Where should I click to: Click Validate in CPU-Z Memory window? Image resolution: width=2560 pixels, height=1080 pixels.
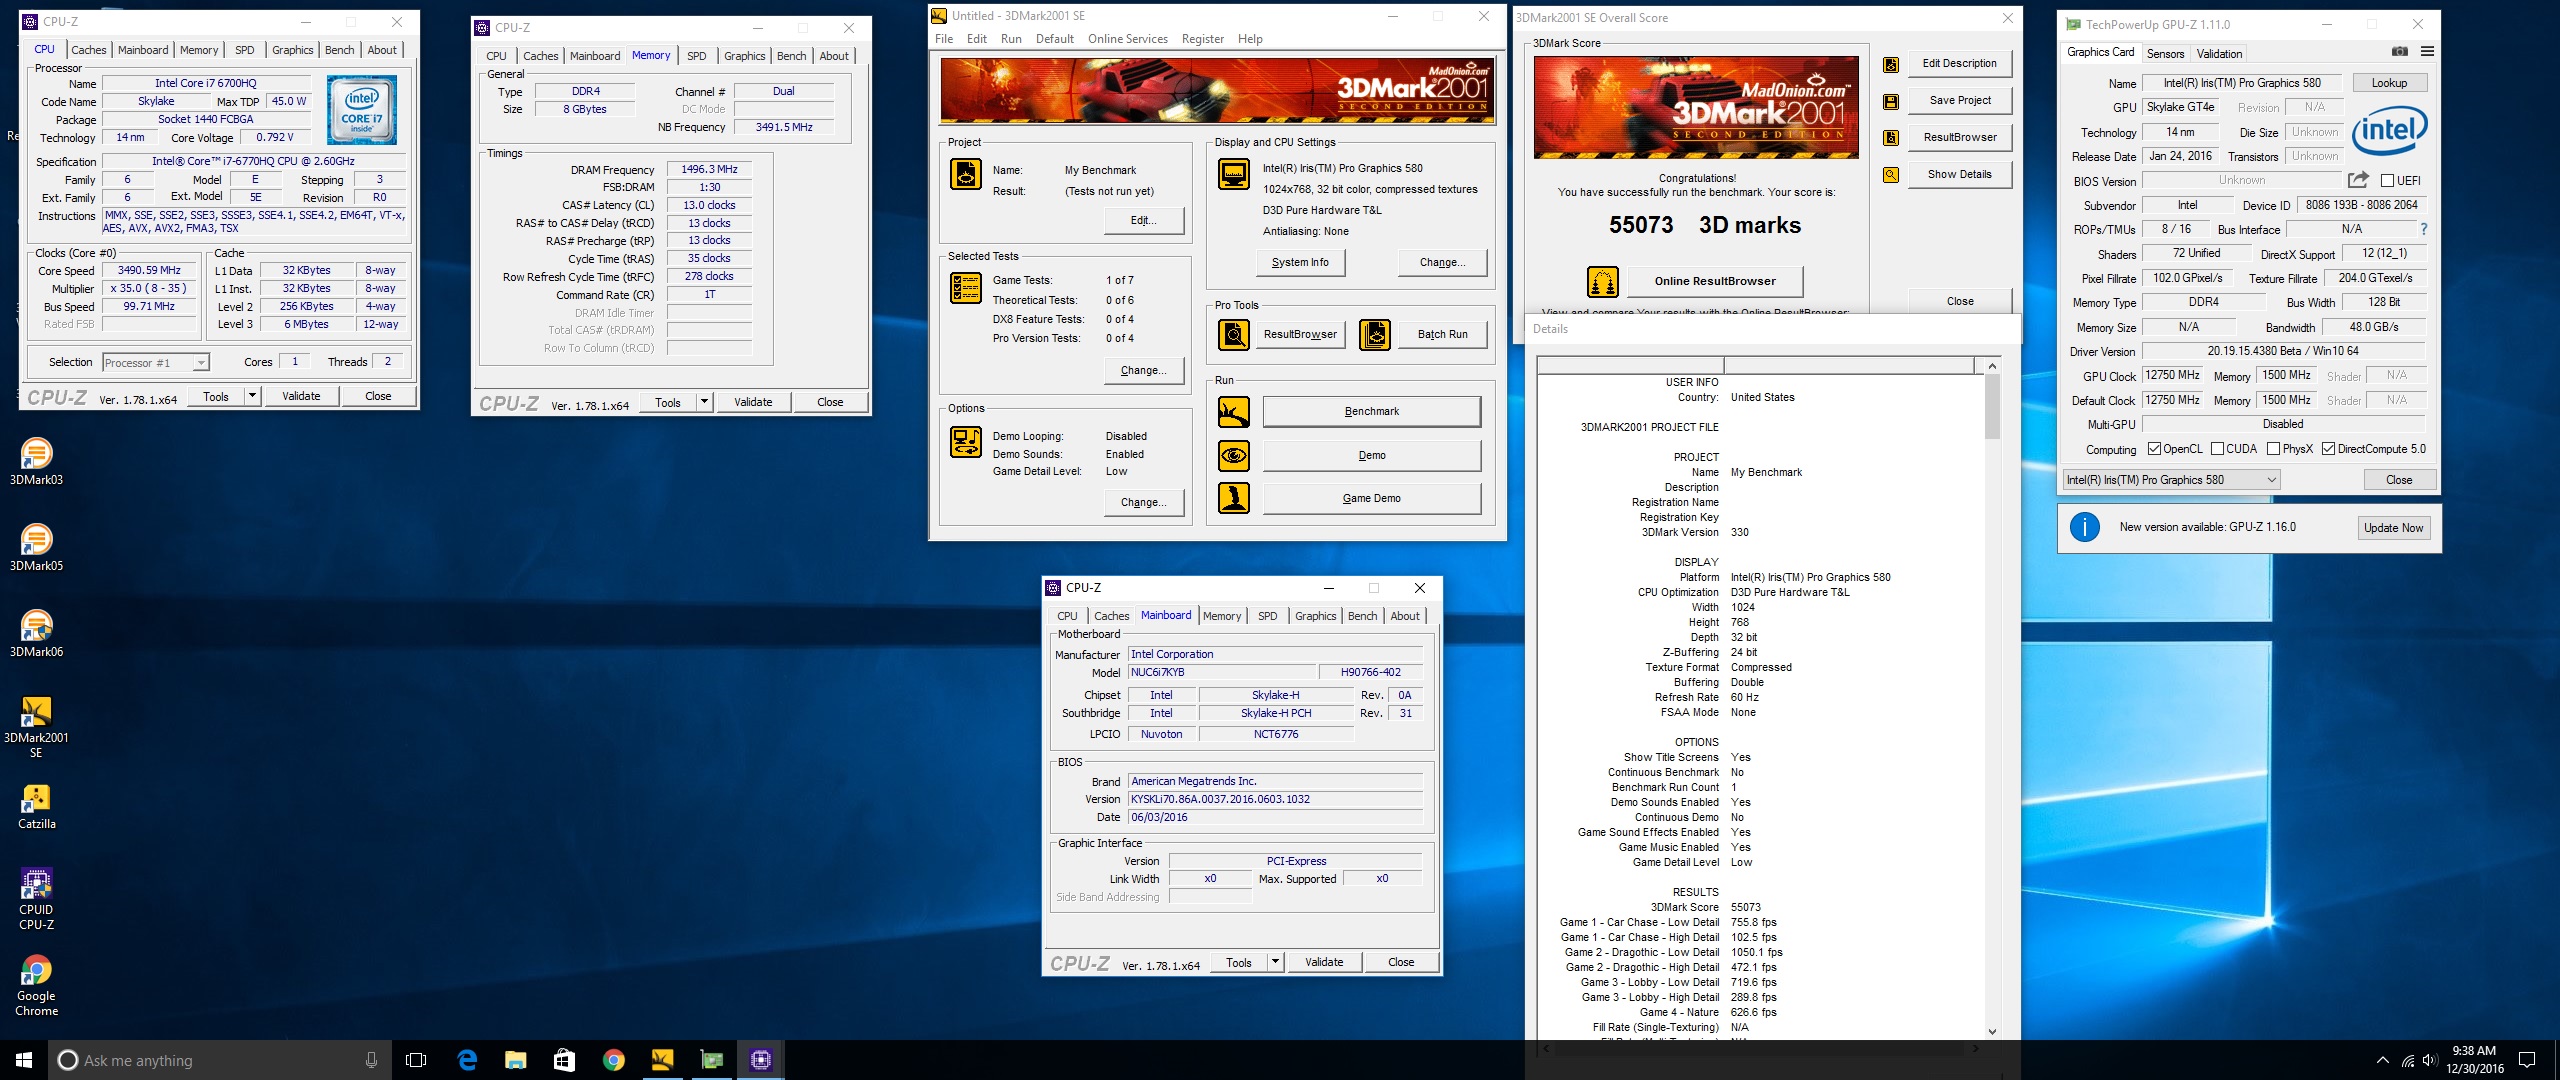(x=753, y=402)
